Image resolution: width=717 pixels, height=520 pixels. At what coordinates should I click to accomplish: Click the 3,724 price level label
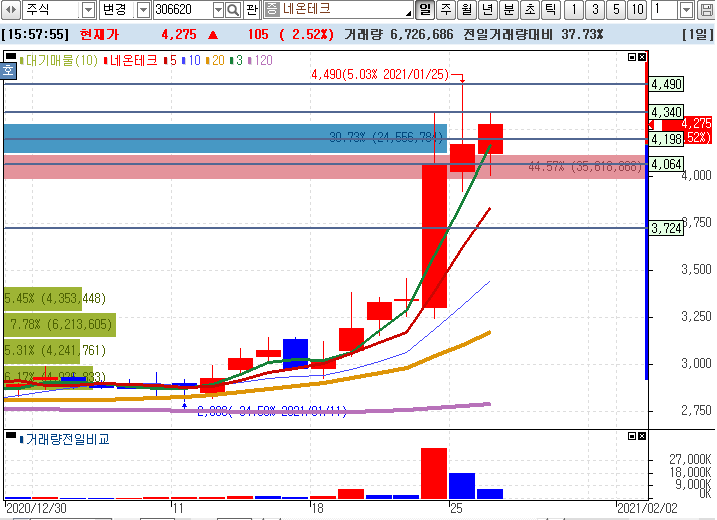(x=666, y=228)
